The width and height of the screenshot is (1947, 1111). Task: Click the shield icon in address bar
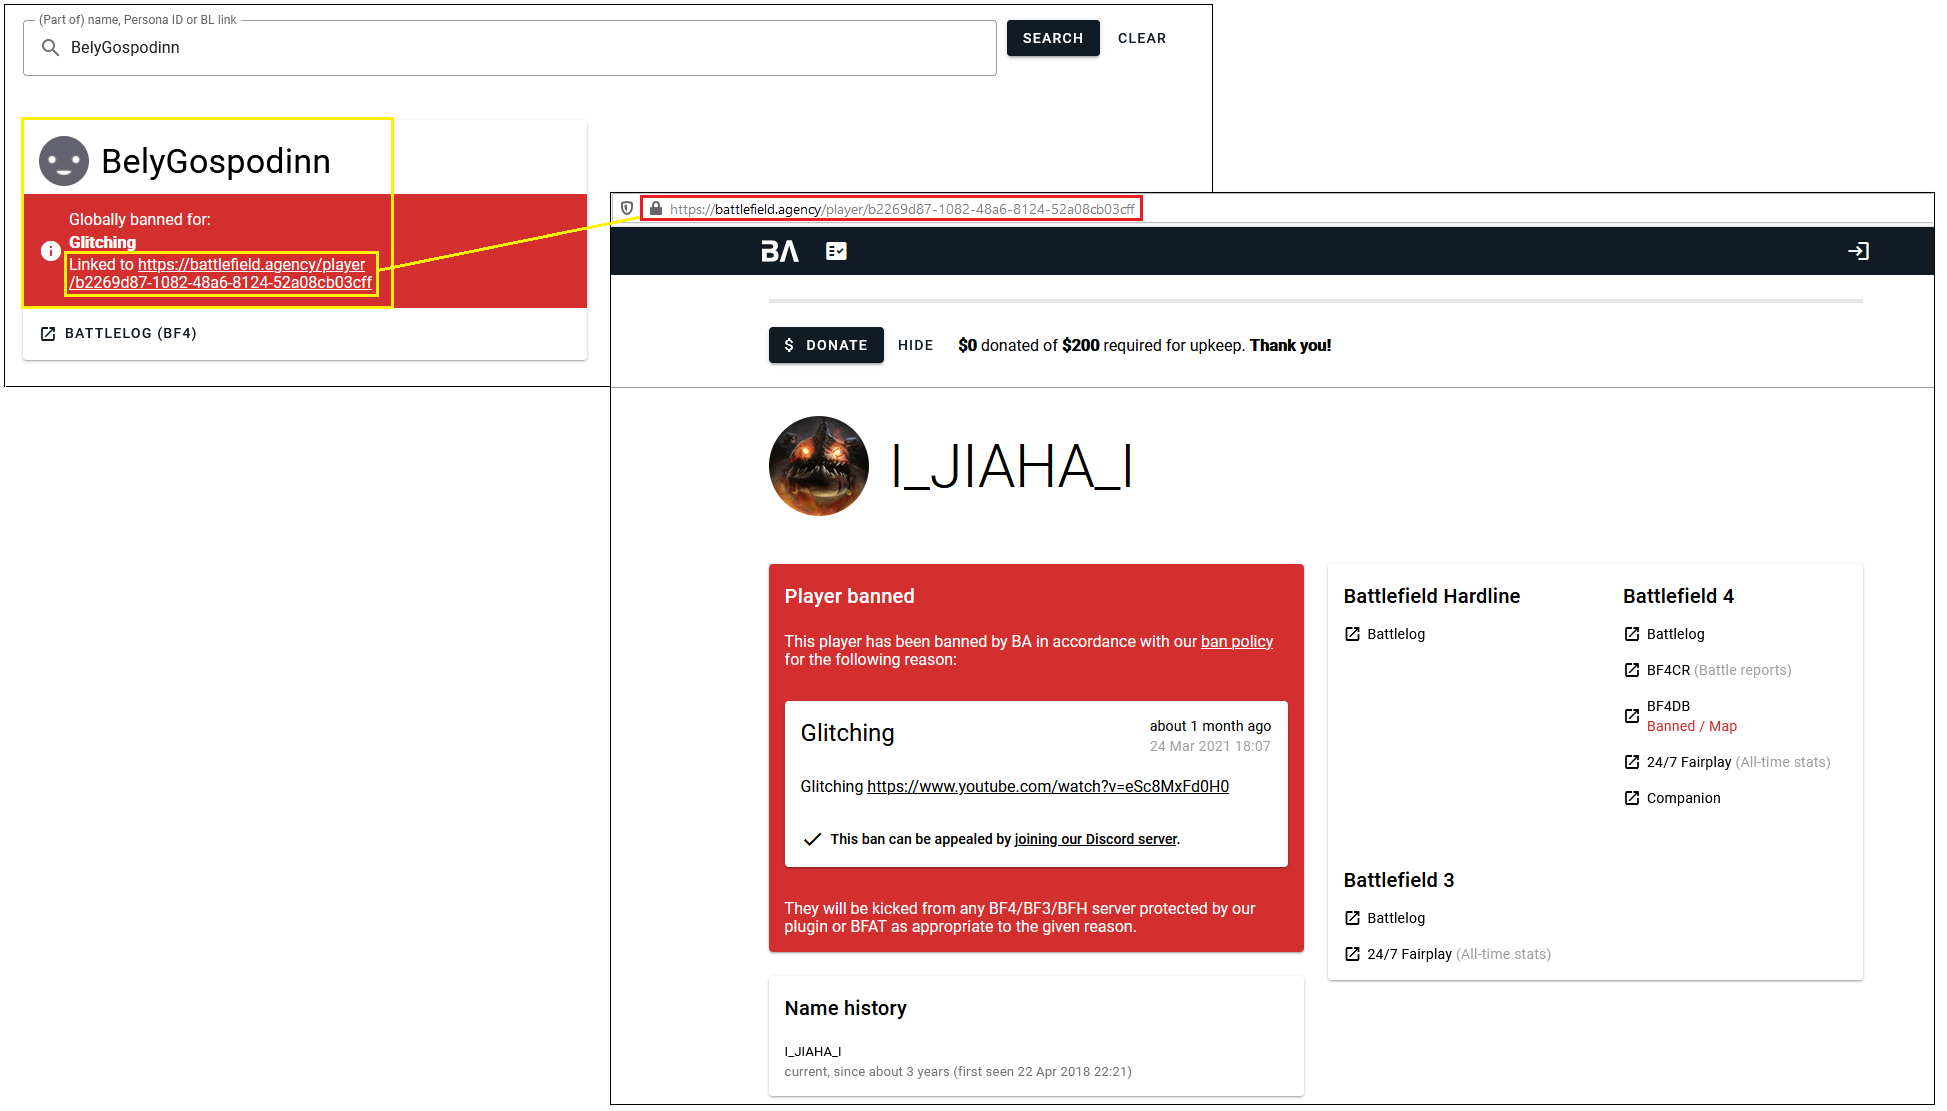coord(627,208)
